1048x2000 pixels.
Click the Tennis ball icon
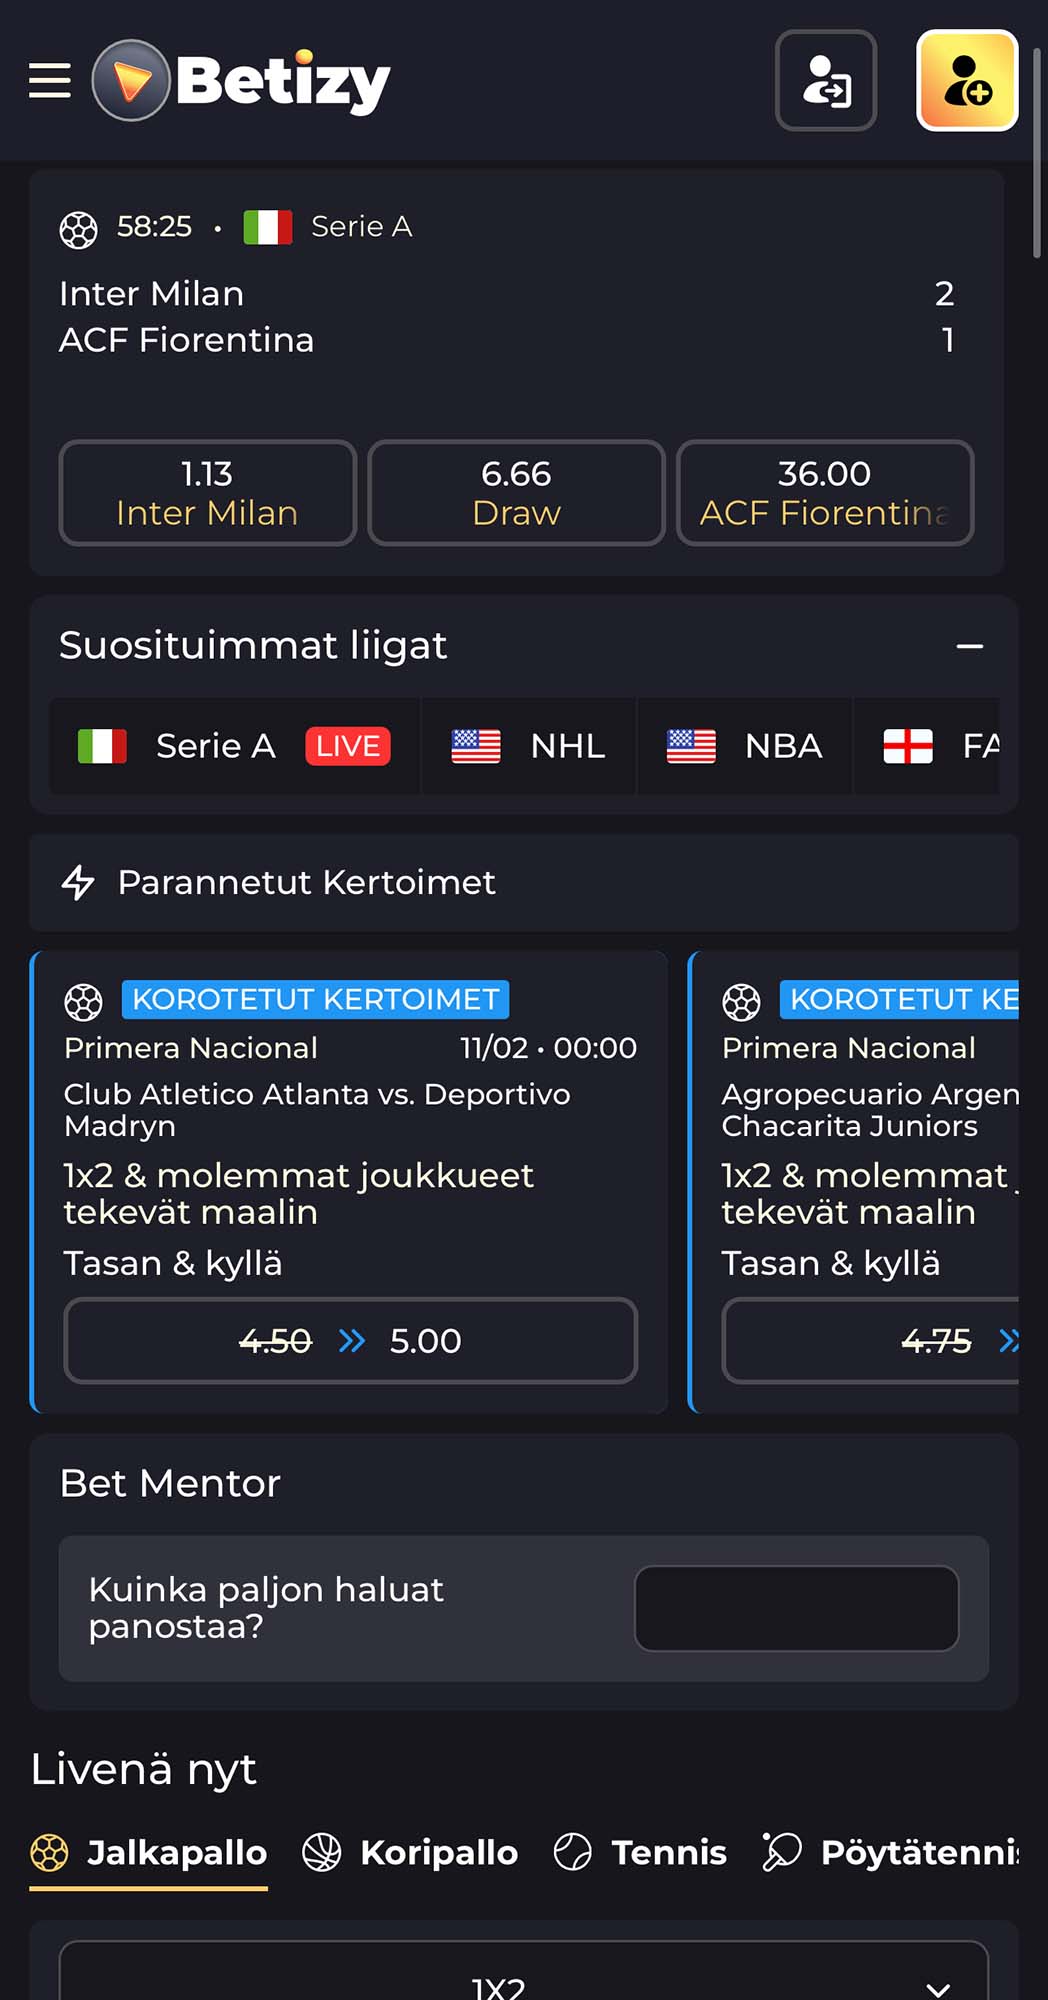tap(573, 1853)
